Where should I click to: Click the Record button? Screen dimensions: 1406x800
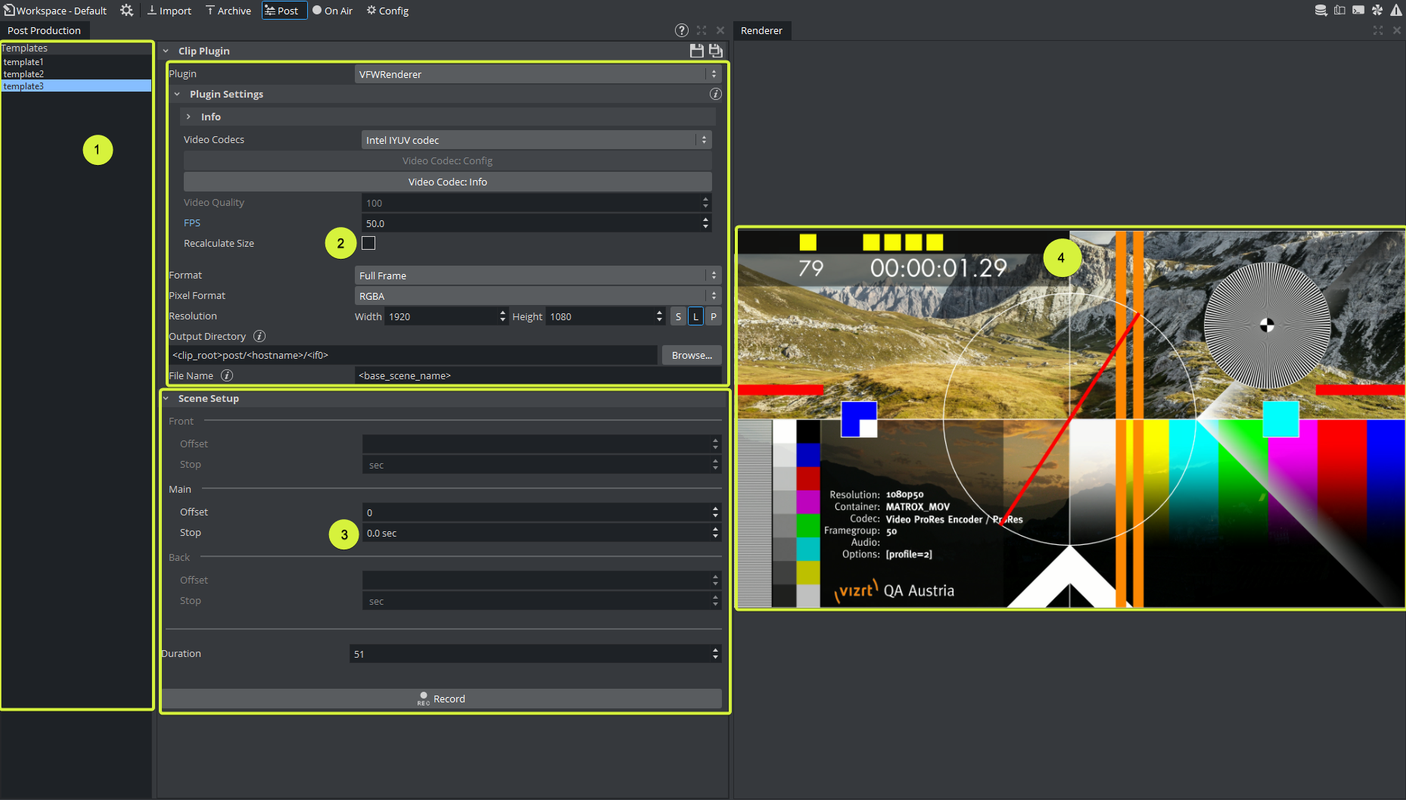pyautogui.click(x=441, y=699)
